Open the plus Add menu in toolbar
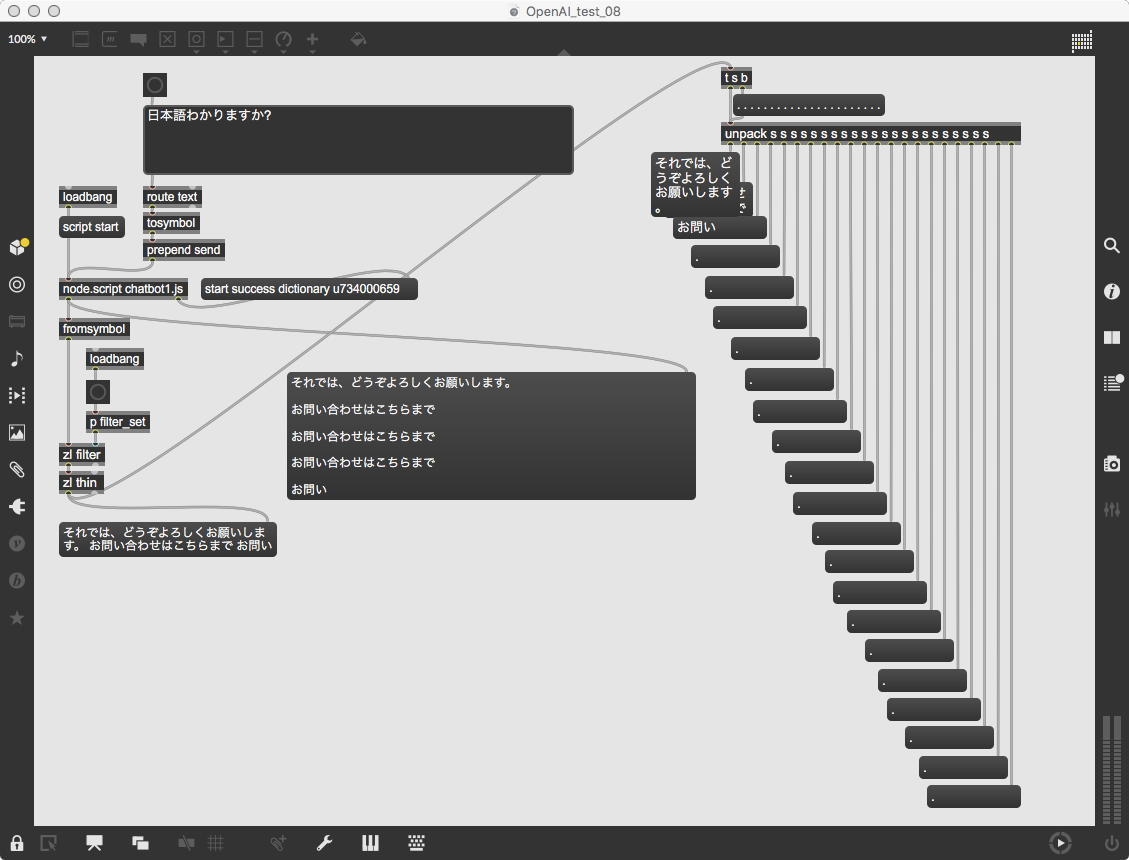The height and width of the screenshot is (860, 1129). click(312, 41)
